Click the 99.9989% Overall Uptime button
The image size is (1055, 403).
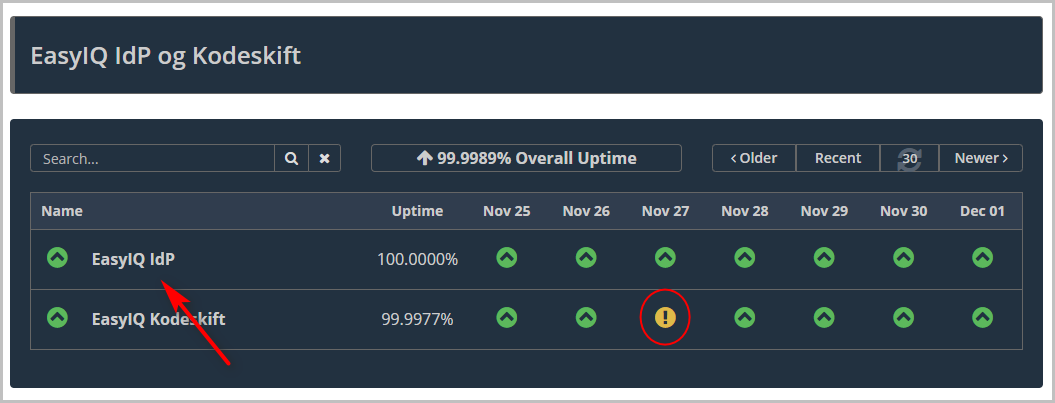[526, 158]
